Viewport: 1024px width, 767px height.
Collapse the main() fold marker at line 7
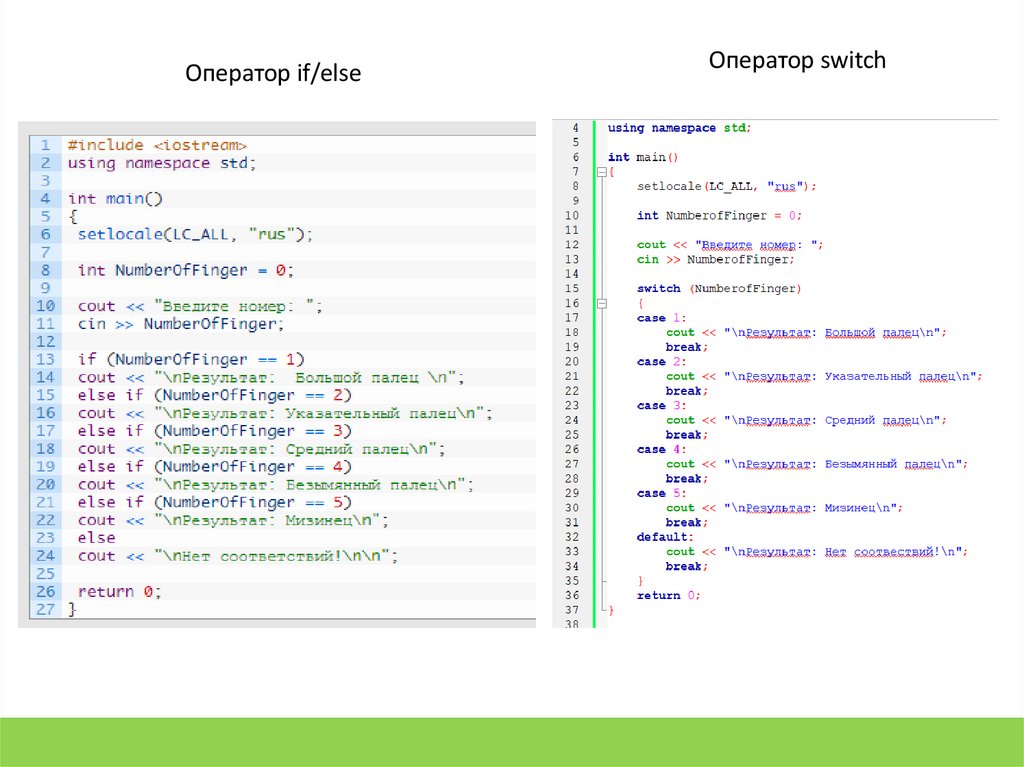pyautogui.click(x=602, y=172)
